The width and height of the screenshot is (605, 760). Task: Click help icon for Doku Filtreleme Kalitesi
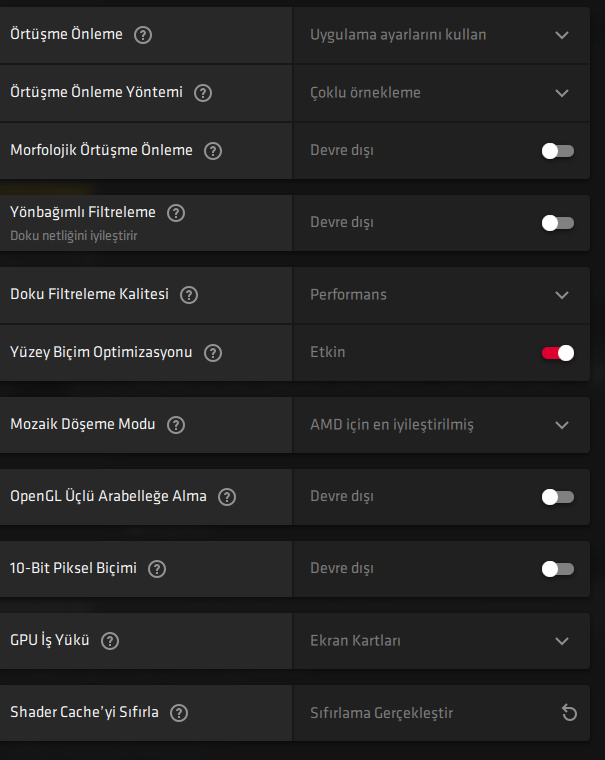pos(189,295)
